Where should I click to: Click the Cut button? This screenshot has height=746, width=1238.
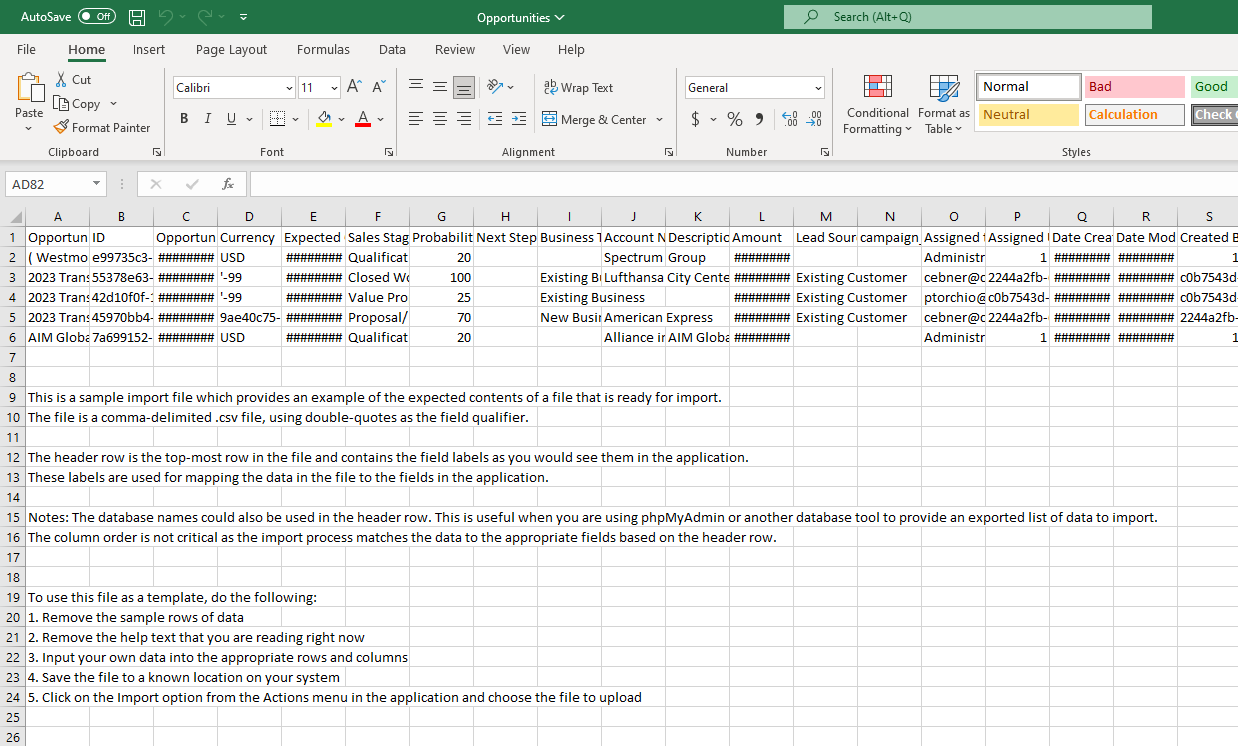[x=73, y=79]
